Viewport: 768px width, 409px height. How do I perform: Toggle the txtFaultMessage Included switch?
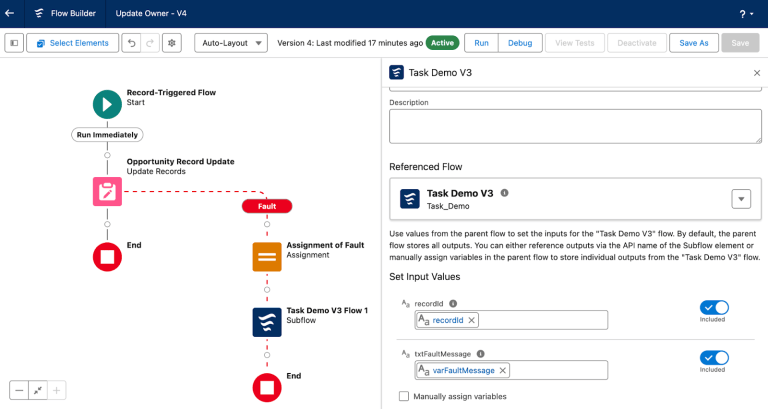pyautogui.click(x=714, y=358)
